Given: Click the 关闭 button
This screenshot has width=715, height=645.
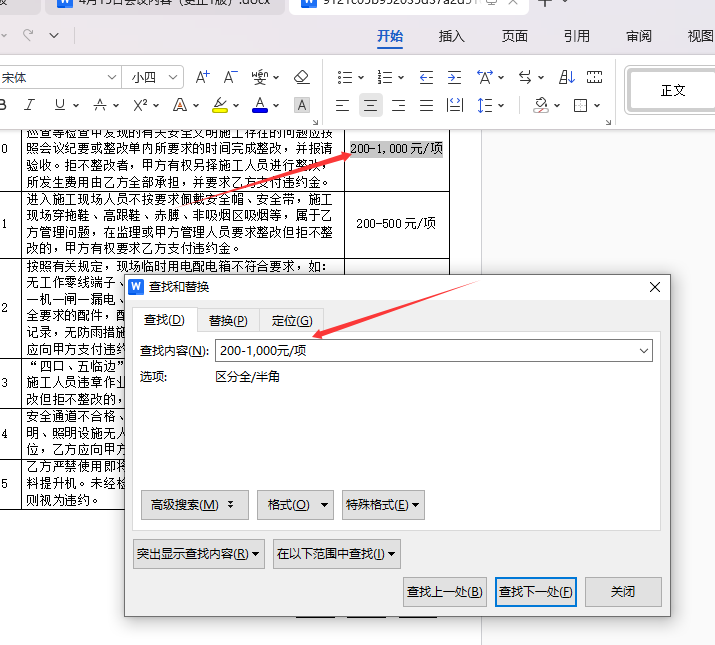Looking at the screenshot, I should click(x=623, y=592).
